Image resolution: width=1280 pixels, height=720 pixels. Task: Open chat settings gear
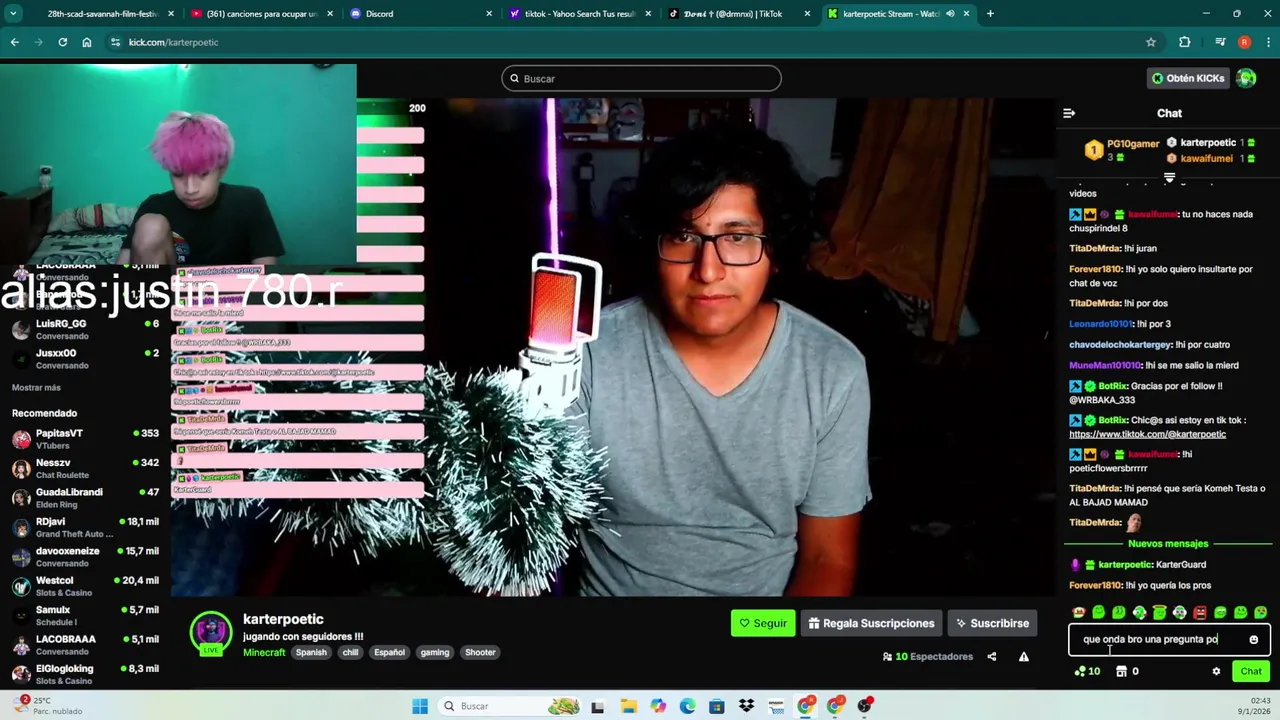pos(1216,671)
